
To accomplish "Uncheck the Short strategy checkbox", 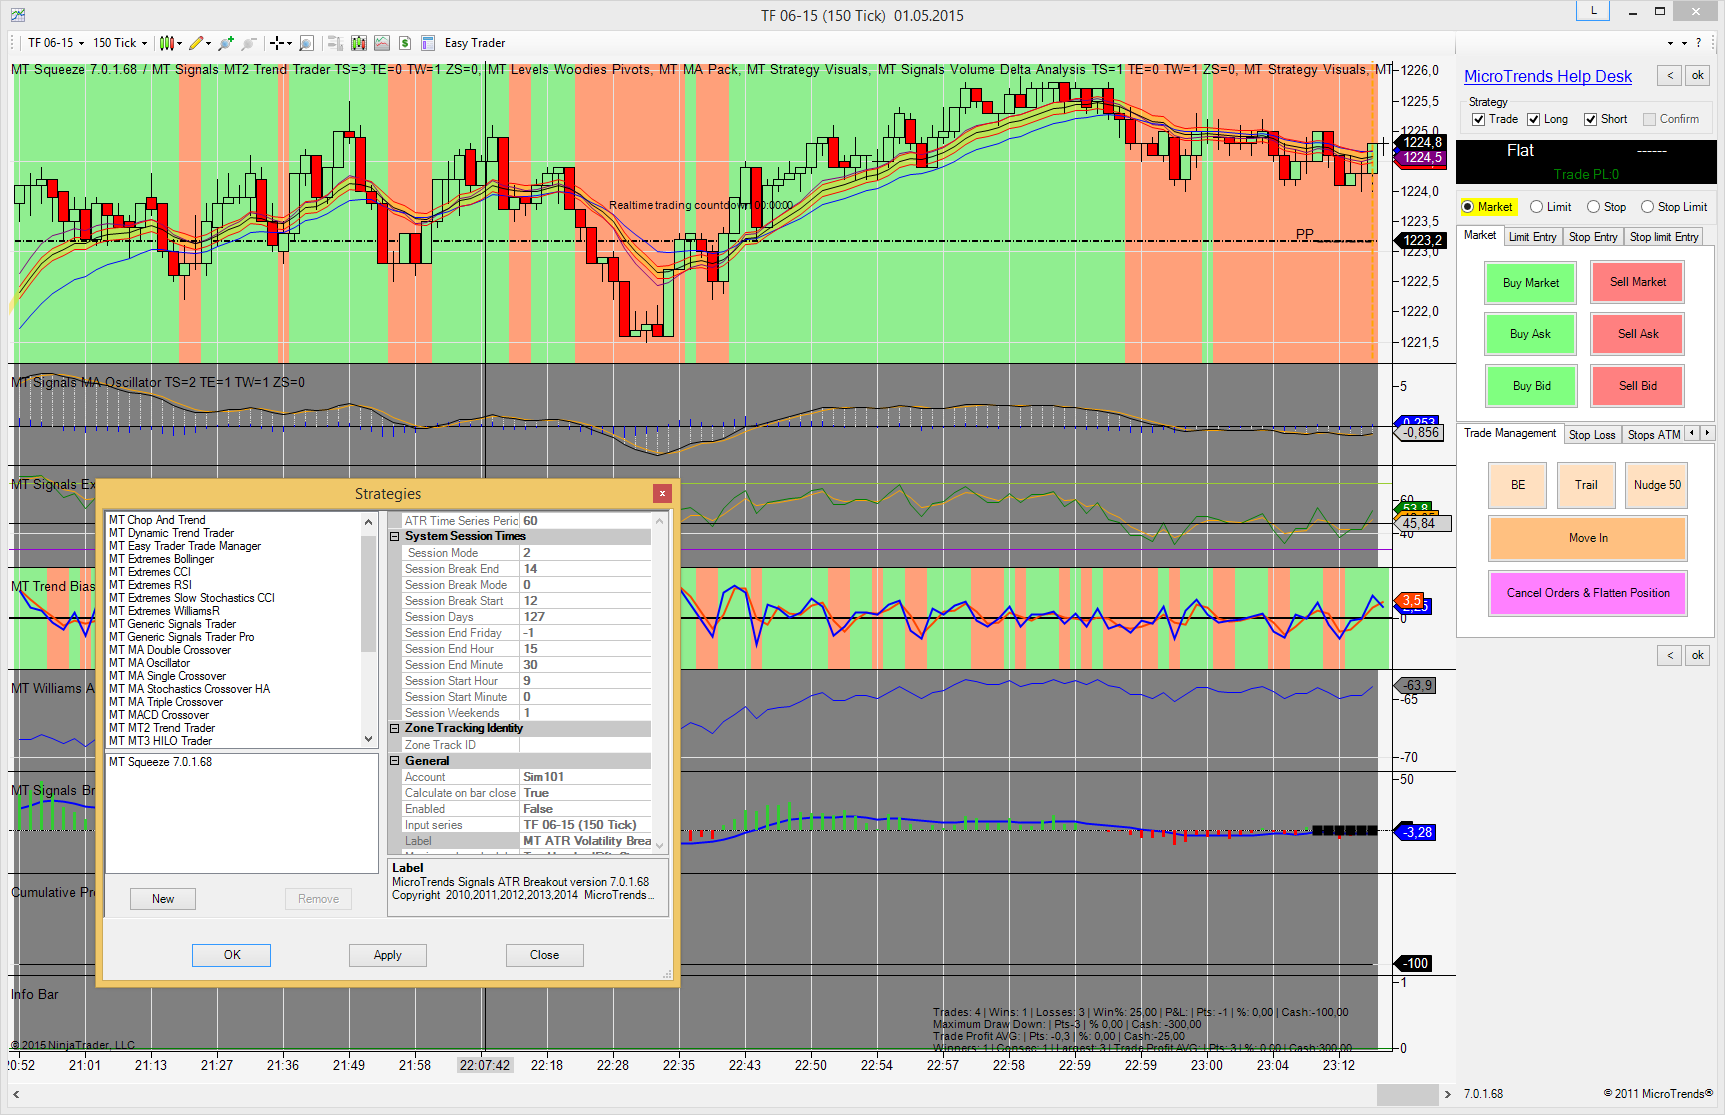I will (x=1590, y=120).
